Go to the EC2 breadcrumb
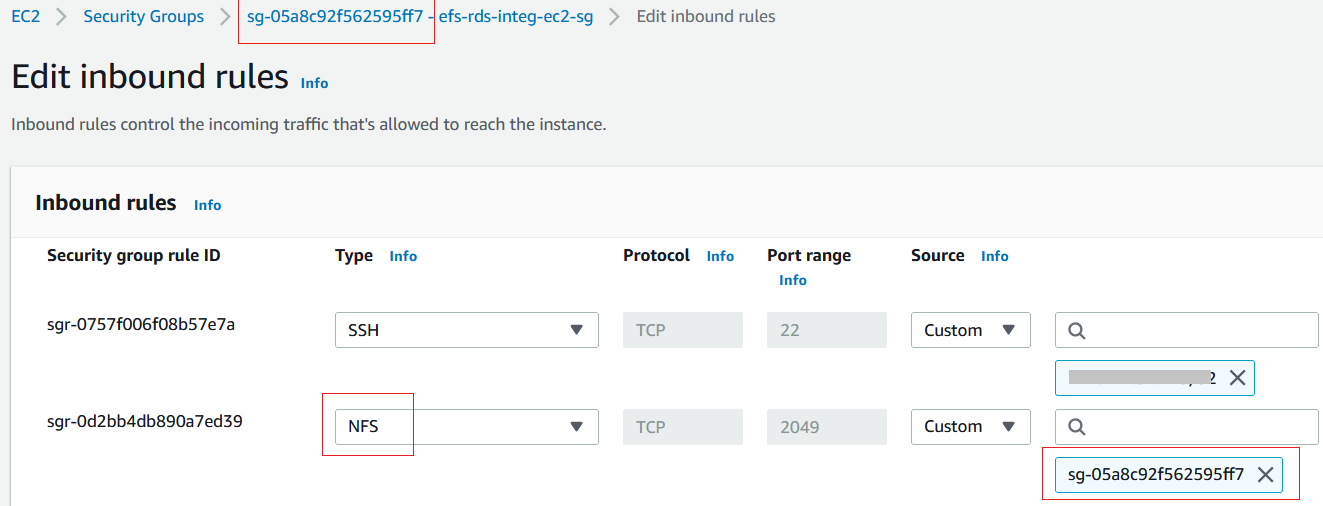Screen dimensions: 1323x506 [26, 17]
